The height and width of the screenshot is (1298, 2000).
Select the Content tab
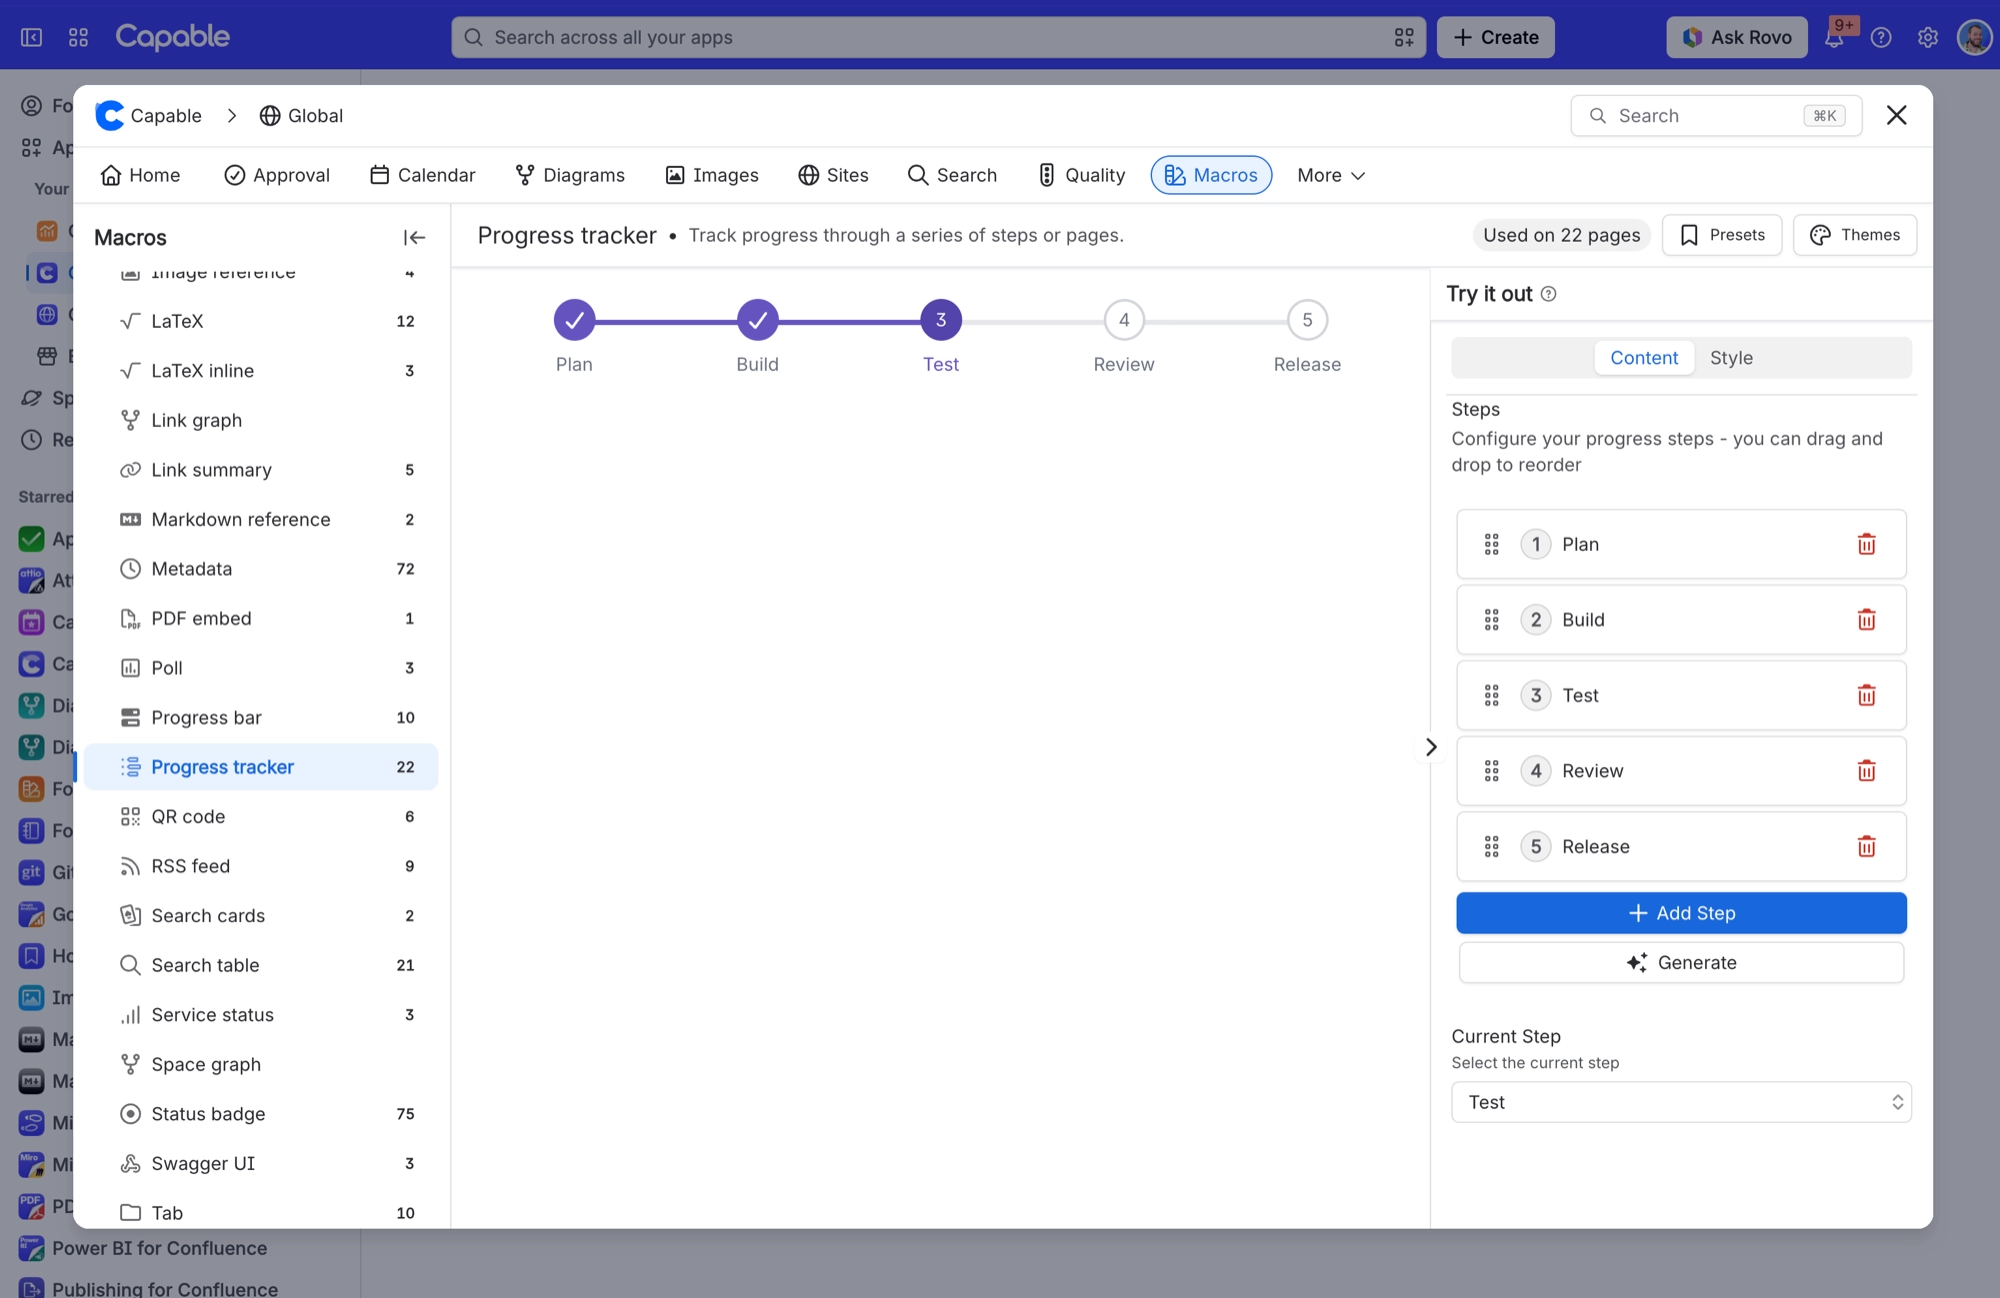pyautogui.click(x=1644, y=358)
